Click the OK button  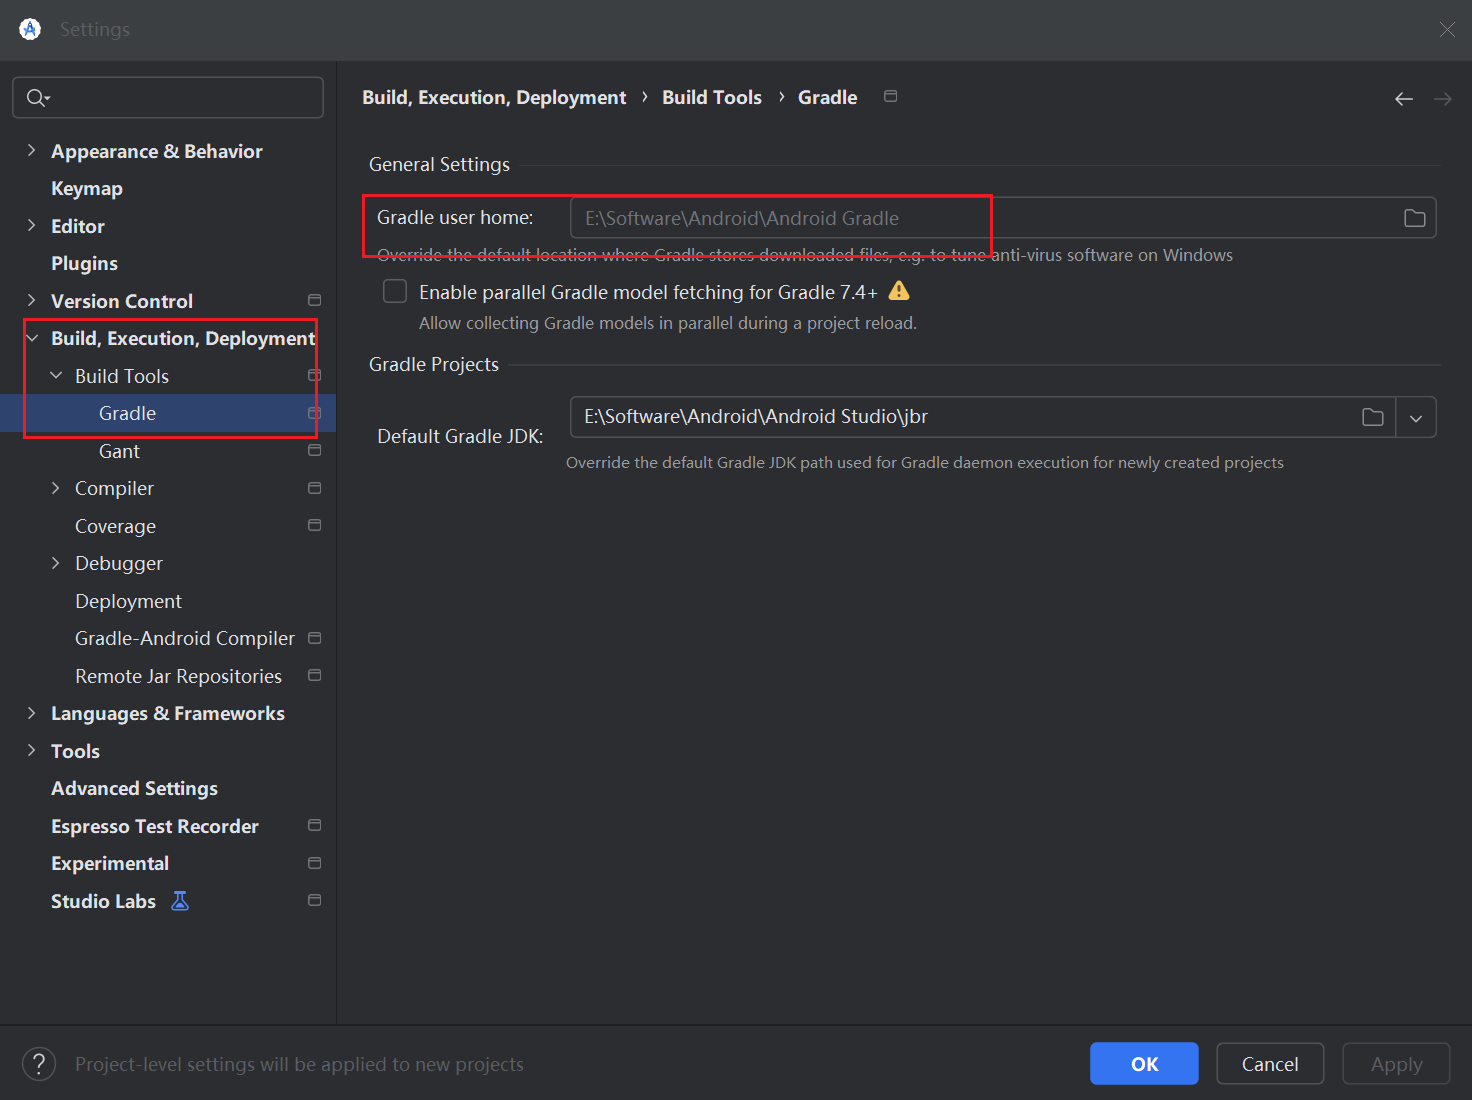(x=1144, y=1063)
